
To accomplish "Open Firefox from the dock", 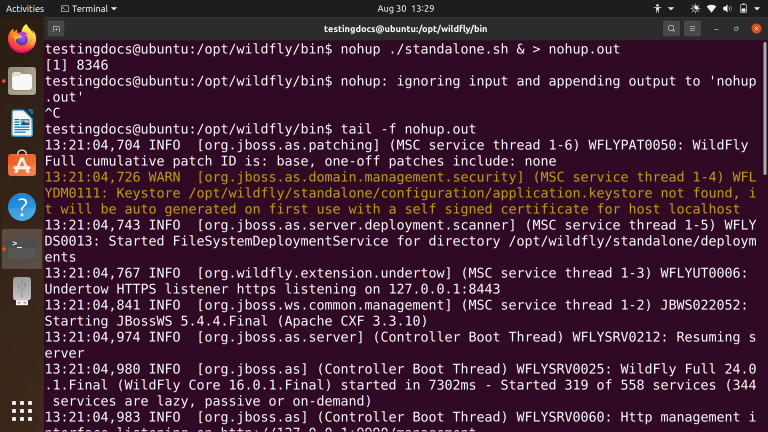I will (21, 39).
